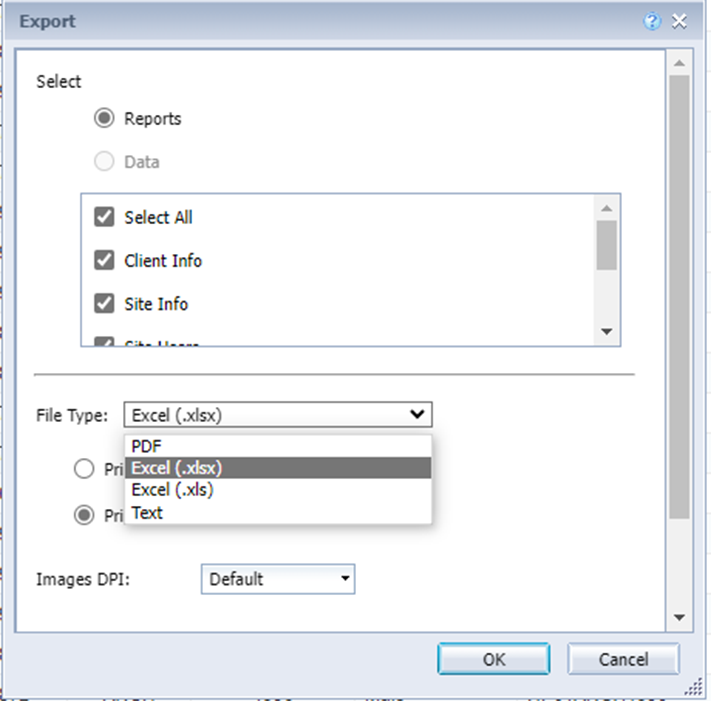Screen dimensions: 711x701
Task: Click the report list scroll up arrow
Action: (x=607, y=208)
